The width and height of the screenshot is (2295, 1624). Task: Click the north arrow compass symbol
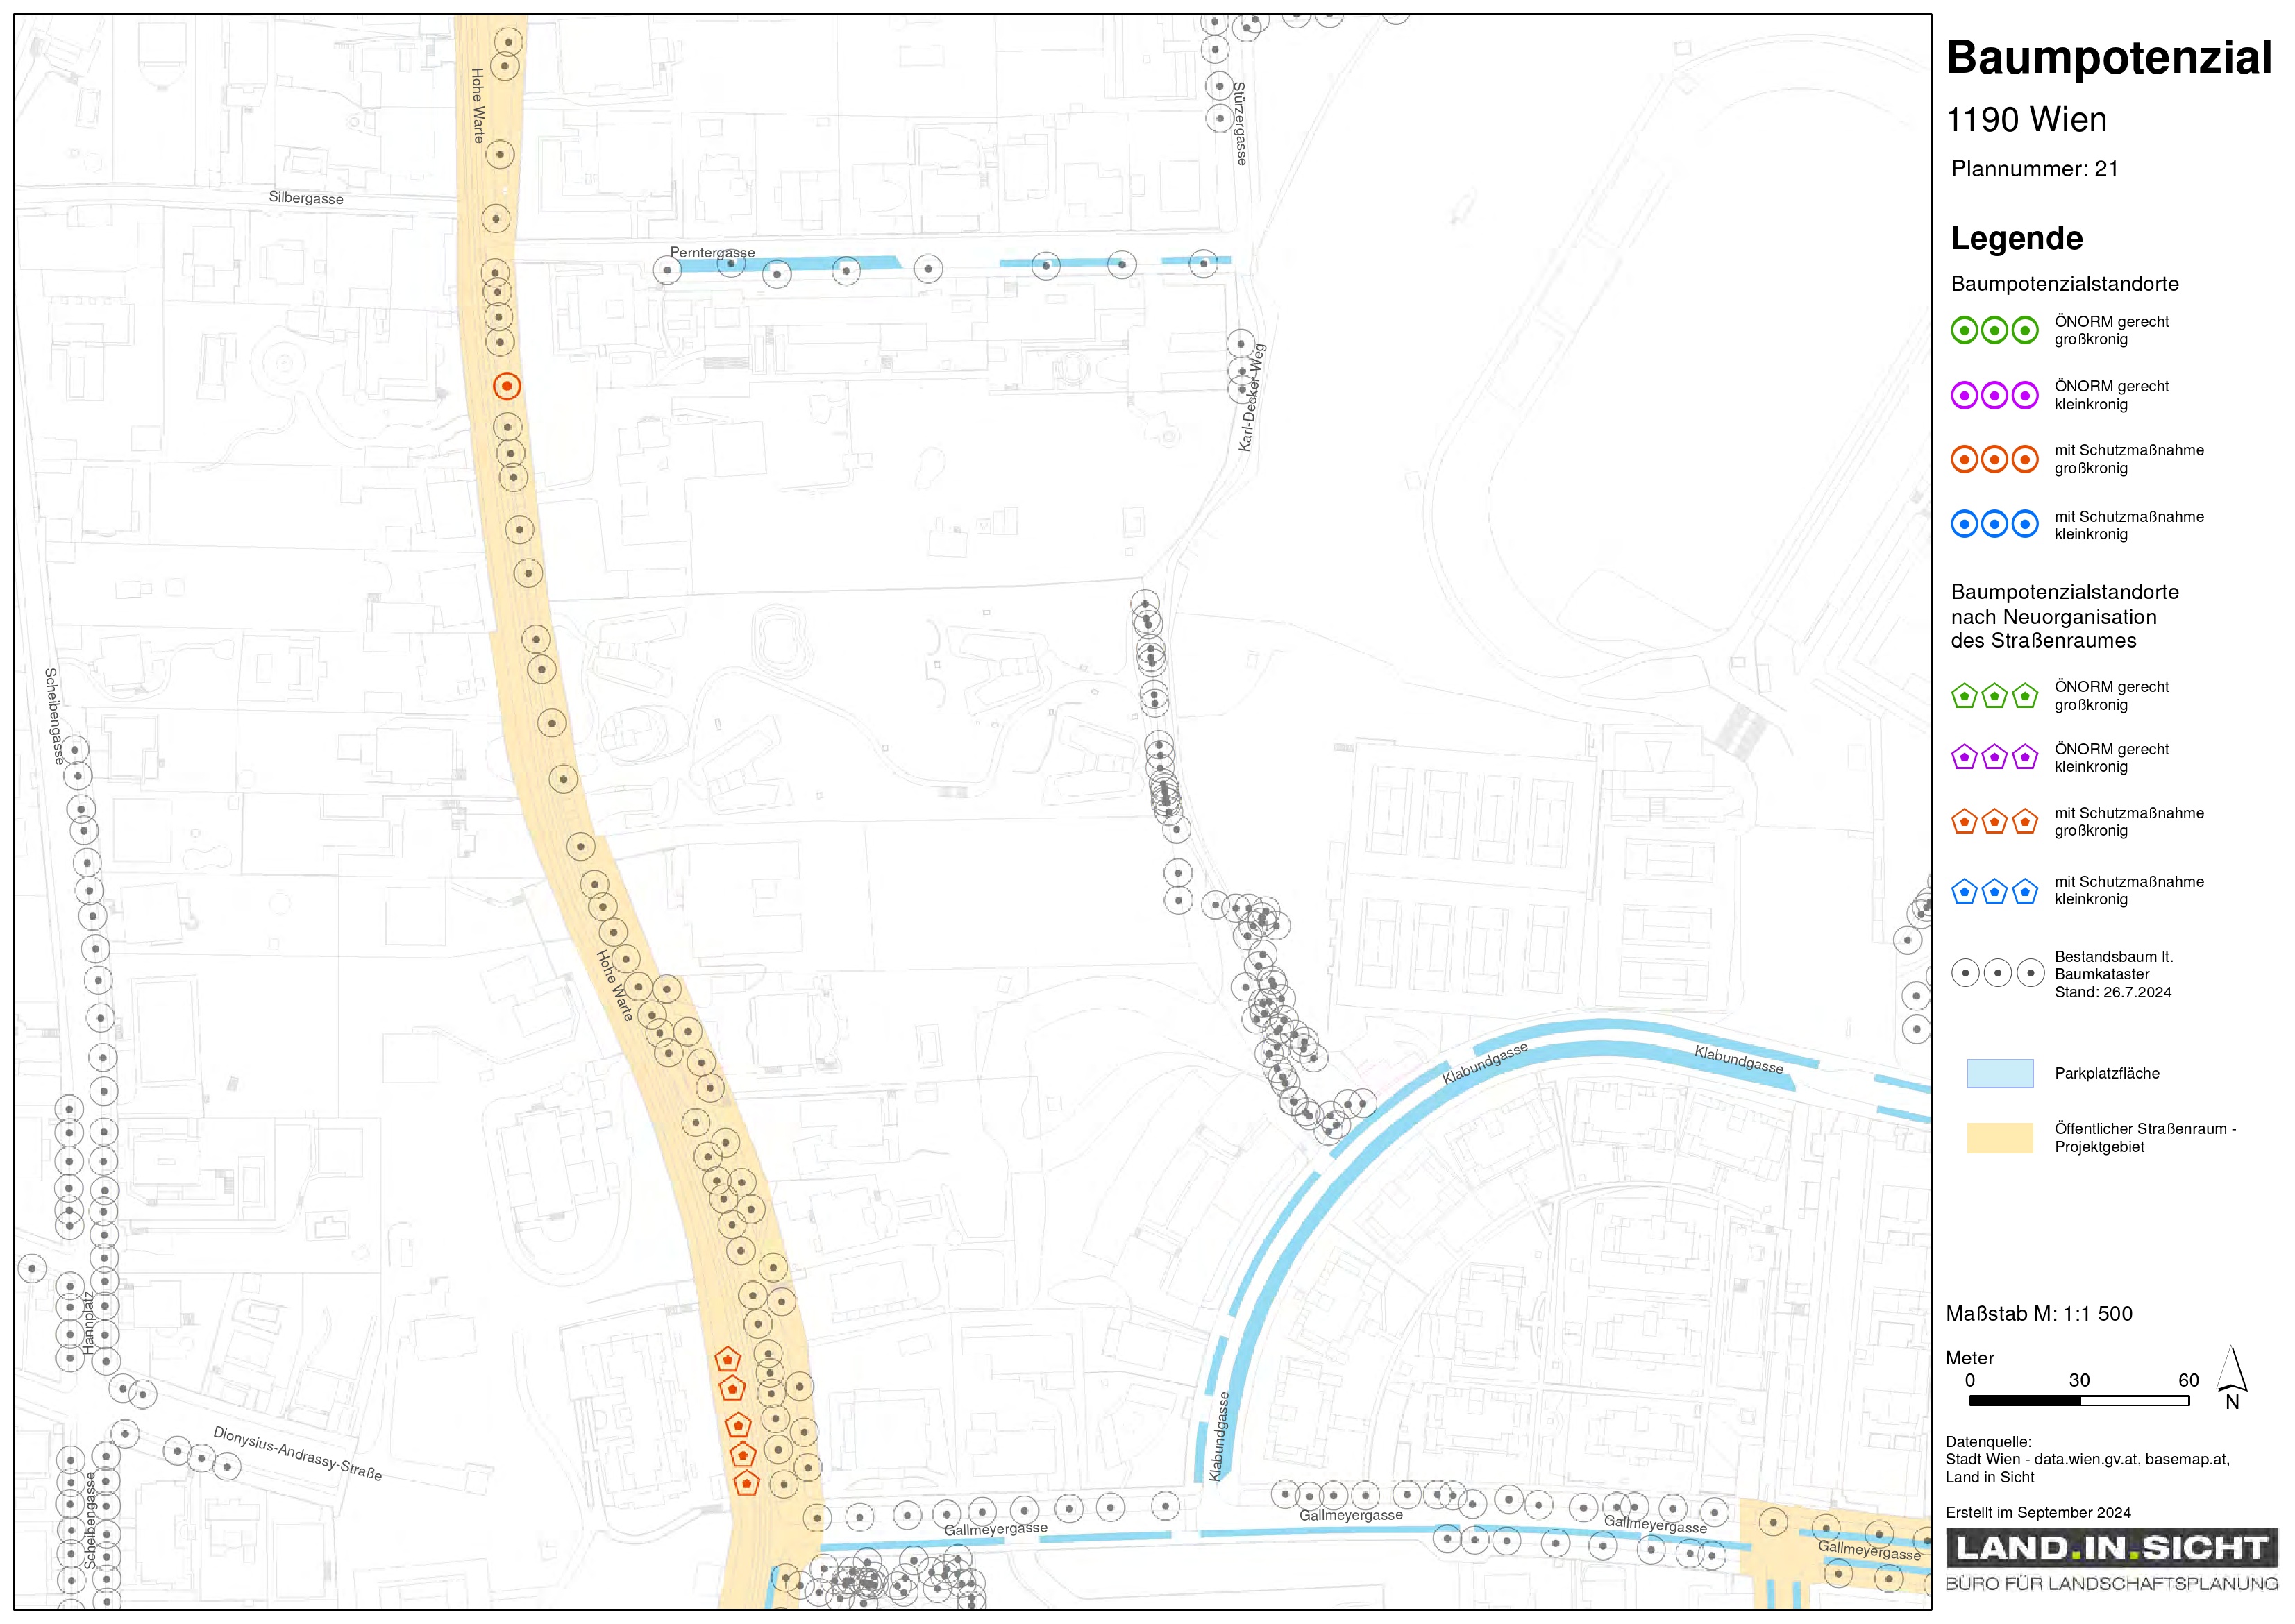(2231, 1376)
